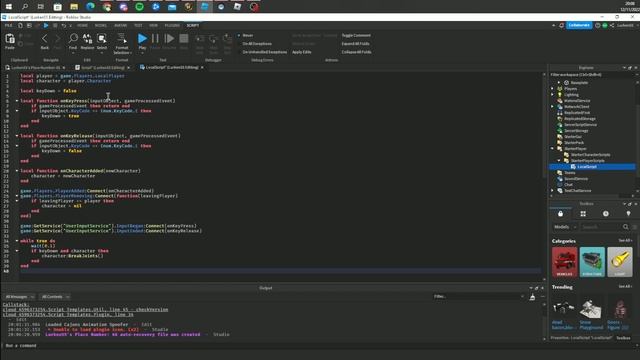
Task: Close the LocalScript document tab
Action: click(202, 67)
